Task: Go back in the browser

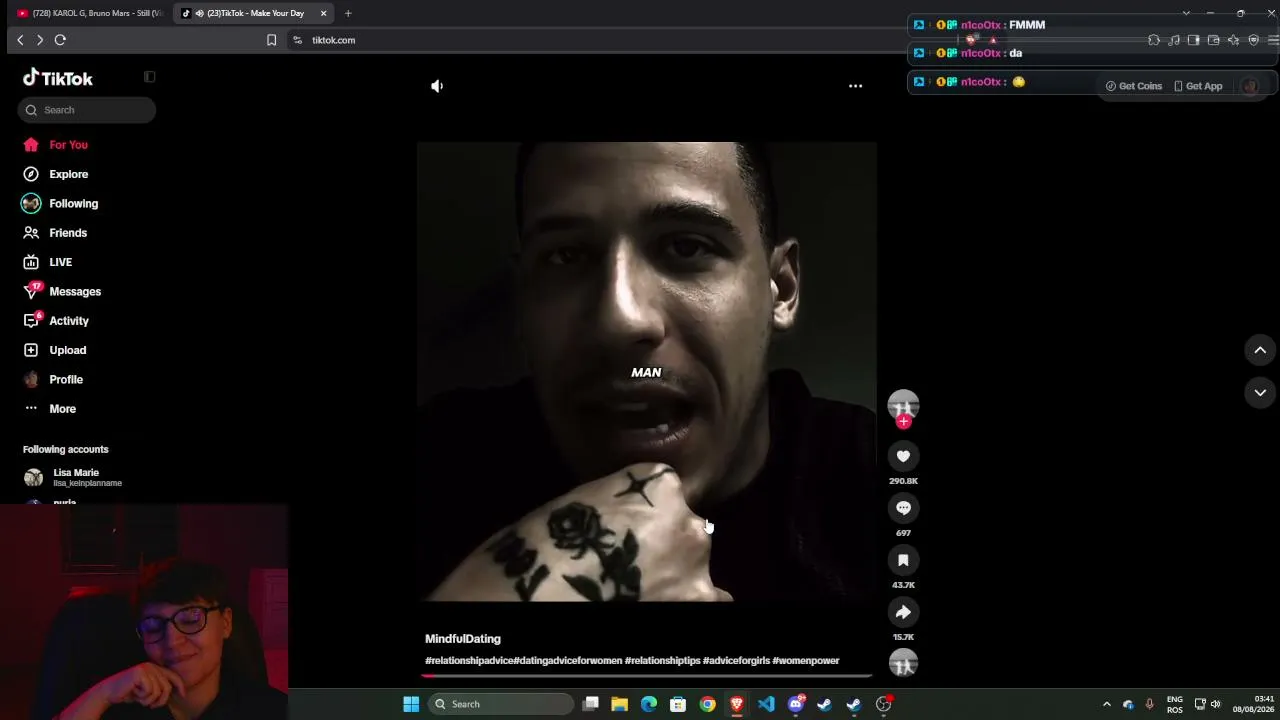Action: (20, 40)
